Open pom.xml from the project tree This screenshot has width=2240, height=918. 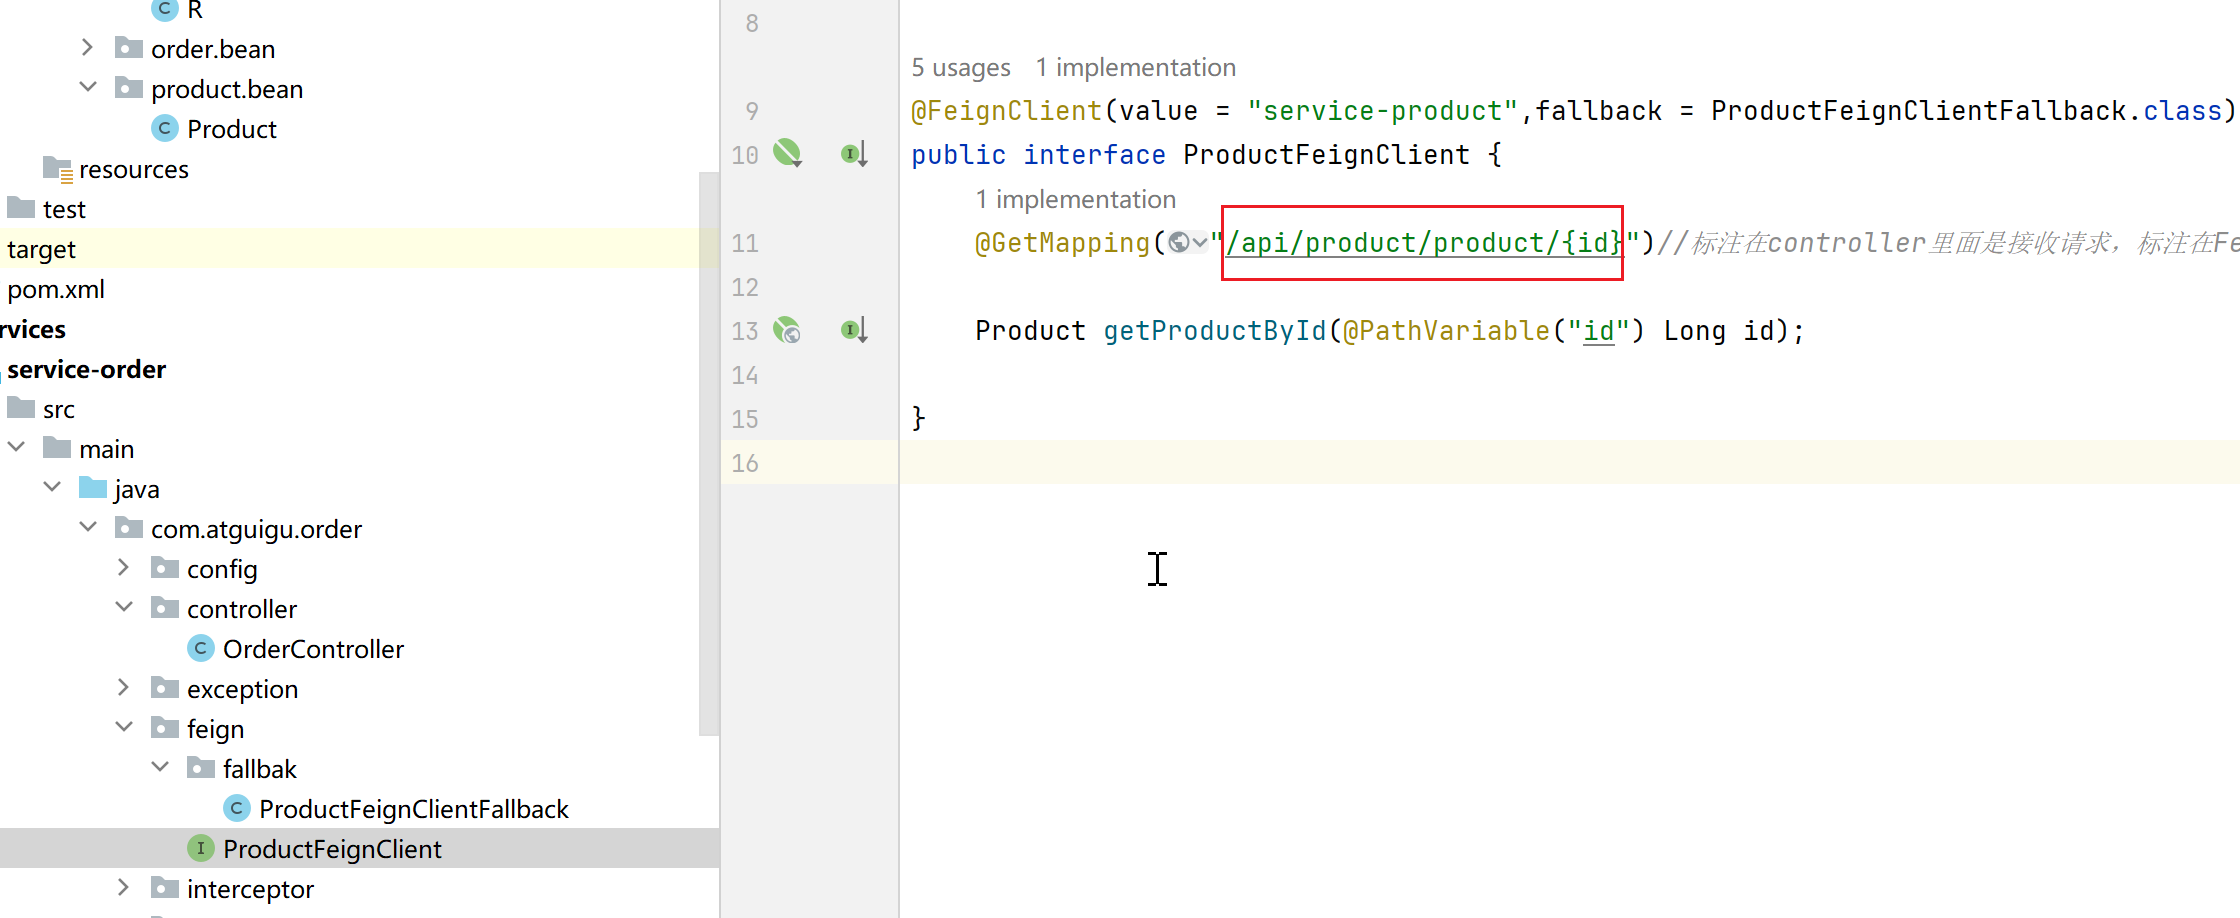pos(56,289)
